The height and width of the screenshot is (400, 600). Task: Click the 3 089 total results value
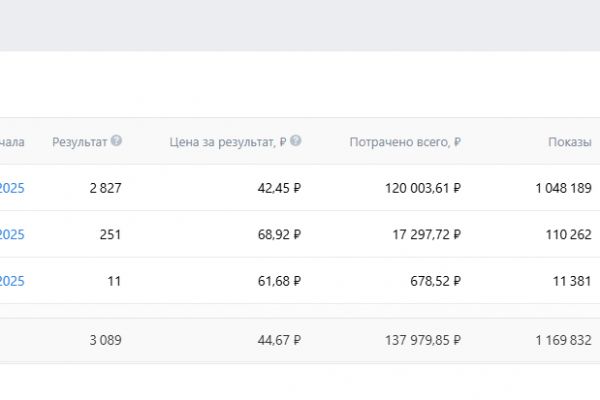104,340
